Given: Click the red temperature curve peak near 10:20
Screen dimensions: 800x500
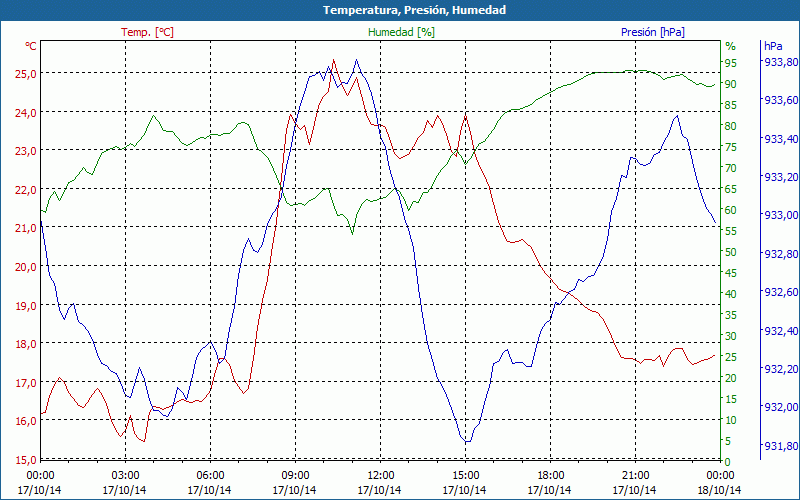Looking at the screenshot, I should (x=333, y=60).
